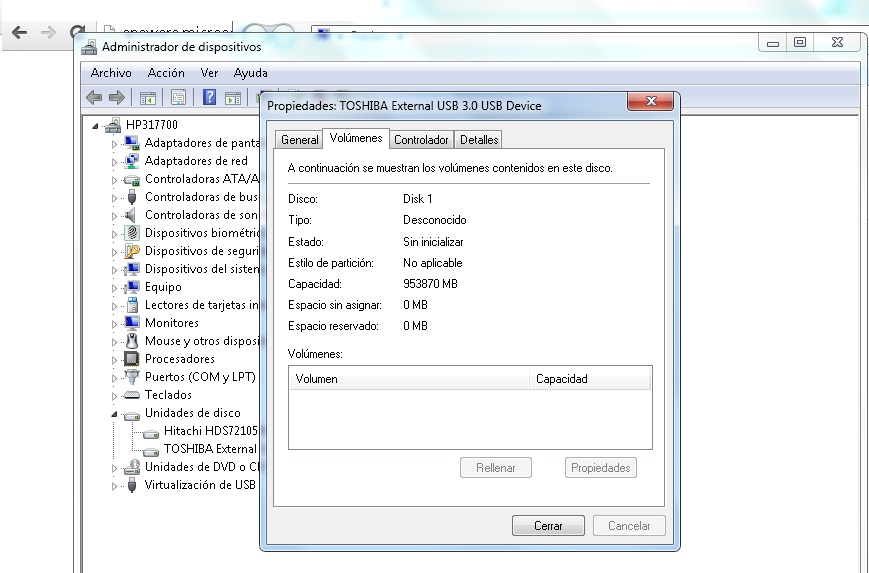Image resolution: width=869 pixels, height=573 pixels.
Task: Expand Virtualización de USB node
Action: pyautogui.click(x=114, y=486)
